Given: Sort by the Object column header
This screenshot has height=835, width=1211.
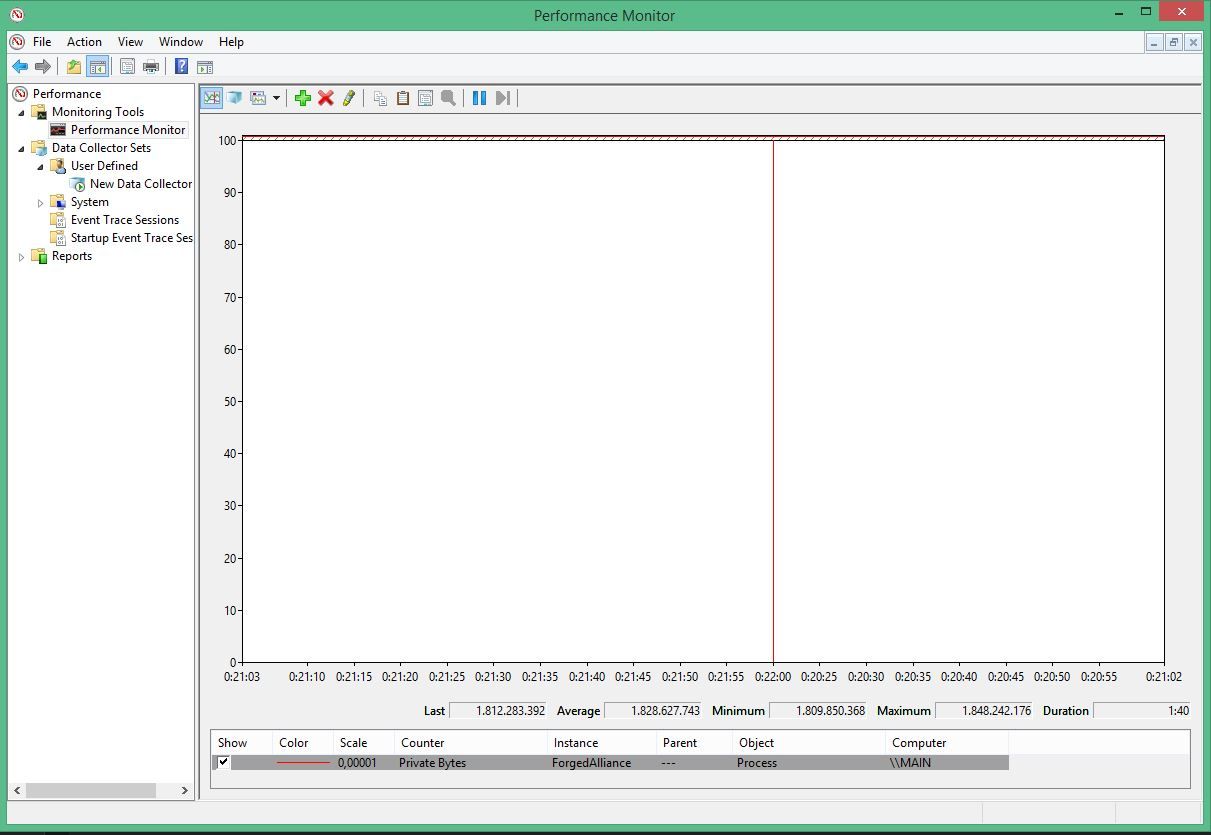Looking at the screenshot, I should click(x=756, y=743).
